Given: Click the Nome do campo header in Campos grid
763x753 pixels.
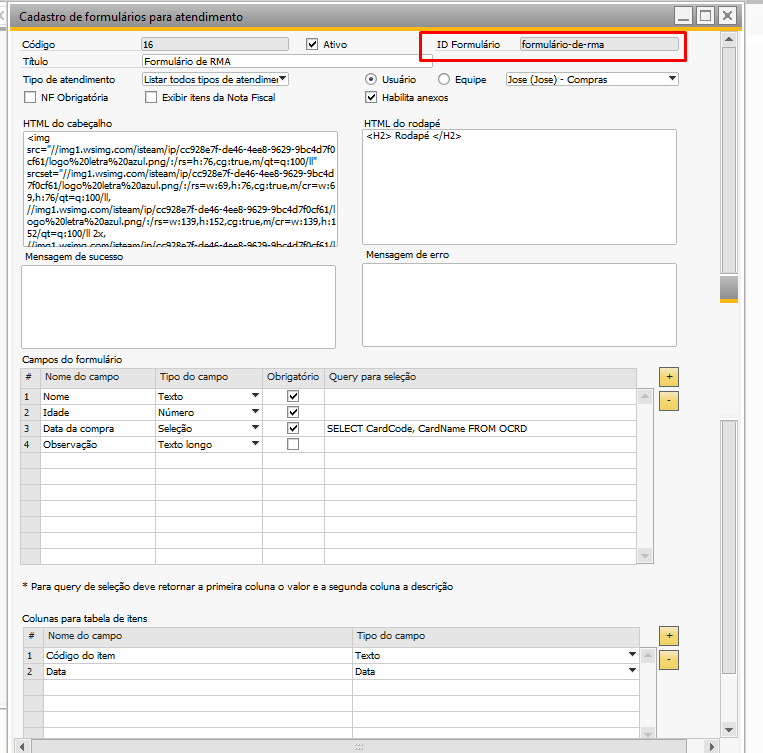Looking at the screenshot, I should pyautogui.click(x=98, y=377).
